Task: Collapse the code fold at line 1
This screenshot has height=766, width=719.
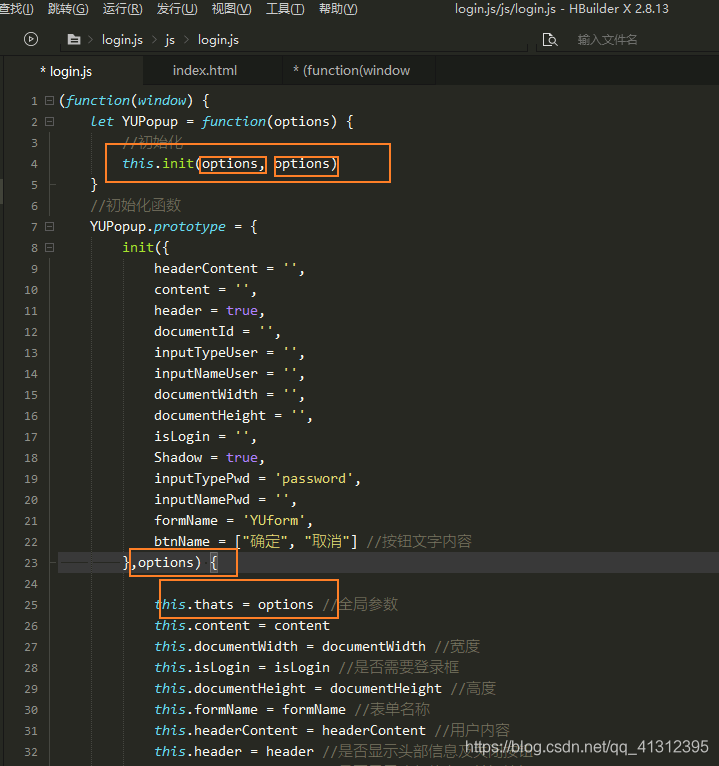Action: (49, 101)
